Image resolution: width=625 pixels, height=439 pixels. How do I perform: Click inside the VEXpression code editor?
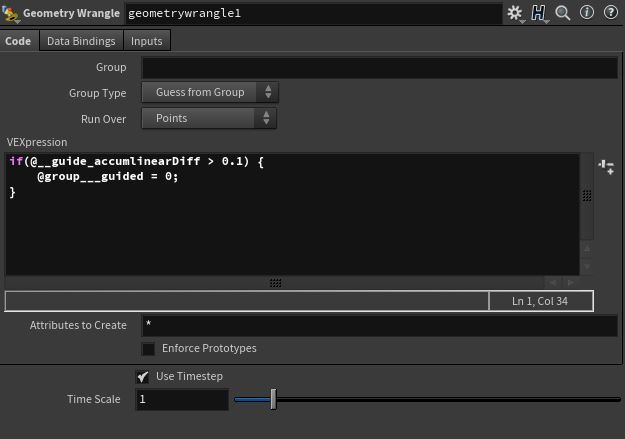[292, 214]
